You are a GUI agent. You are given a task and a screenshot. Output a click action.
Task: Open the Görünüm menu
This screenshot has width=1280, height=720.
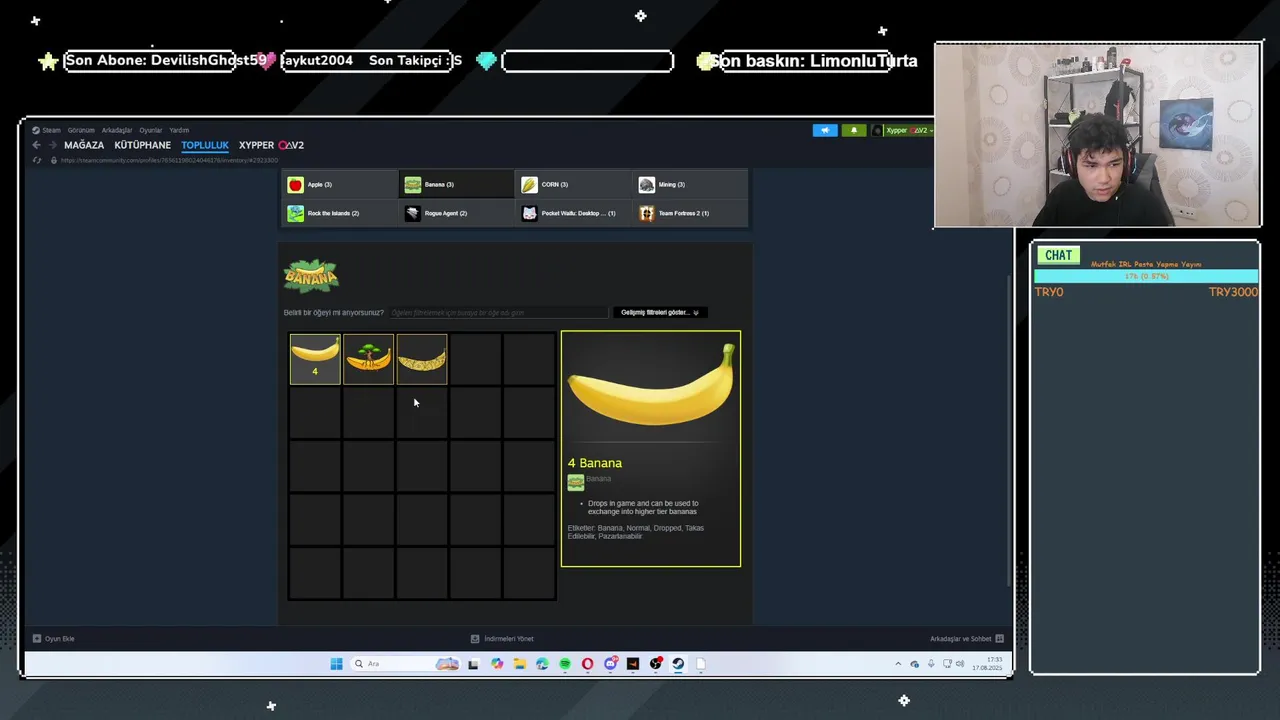click(81, 130)
